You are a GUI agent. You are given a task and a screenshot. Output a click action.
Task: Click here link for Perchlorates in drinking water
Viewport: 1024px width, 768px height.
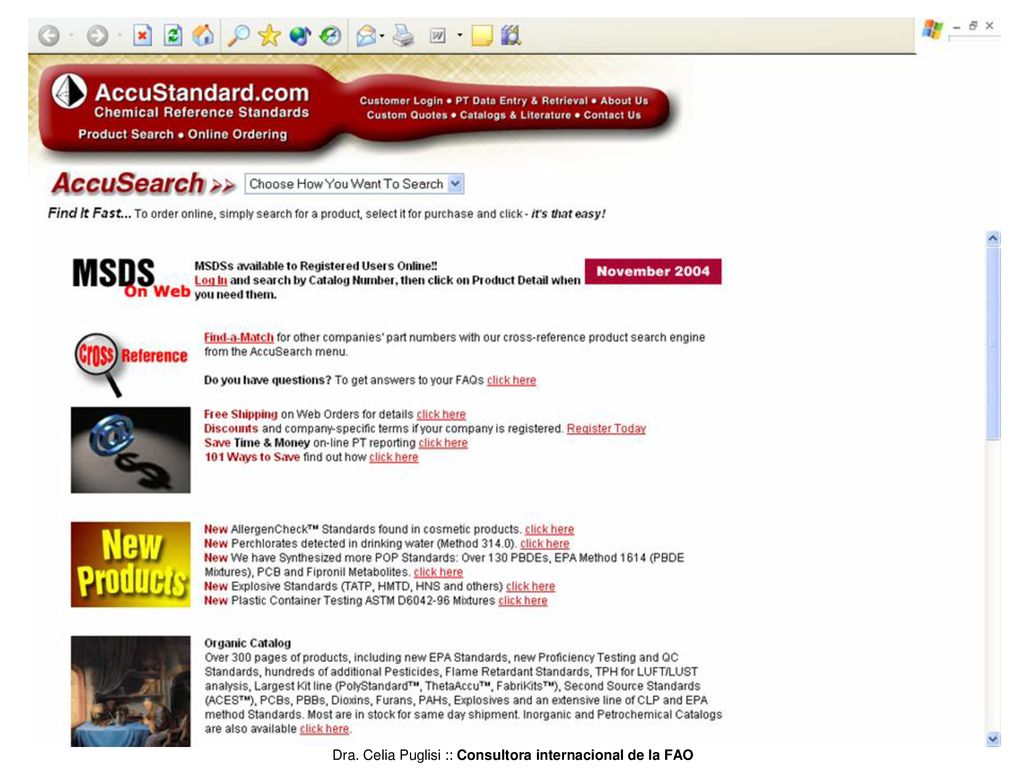click(x=545, y=544)
